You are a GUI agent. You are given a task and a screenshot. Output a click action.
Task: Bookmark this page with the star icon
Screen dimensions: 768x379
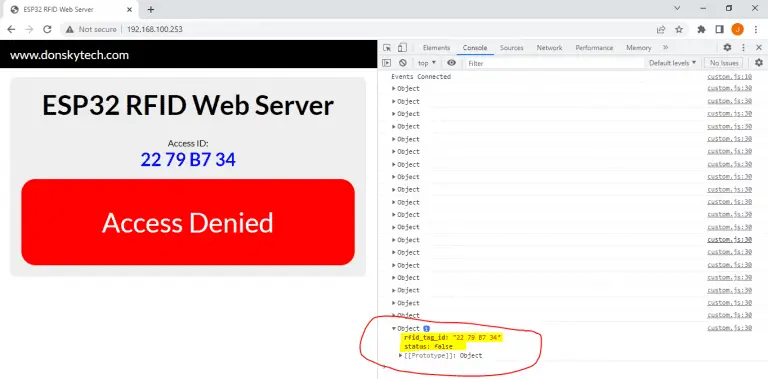pyautogui.click(x=679, y=29)
